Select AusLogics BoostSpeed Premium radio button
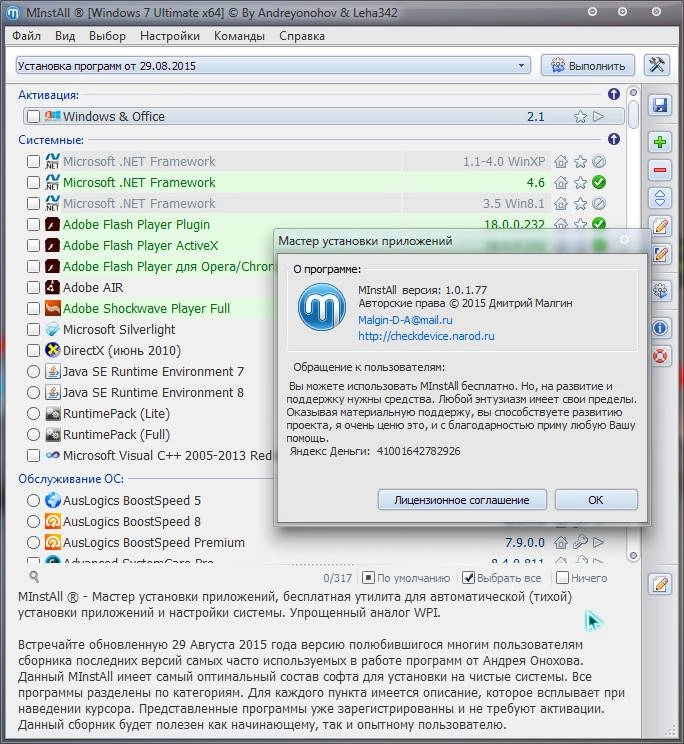Screen dimensions: 684x744 (33, 542)
